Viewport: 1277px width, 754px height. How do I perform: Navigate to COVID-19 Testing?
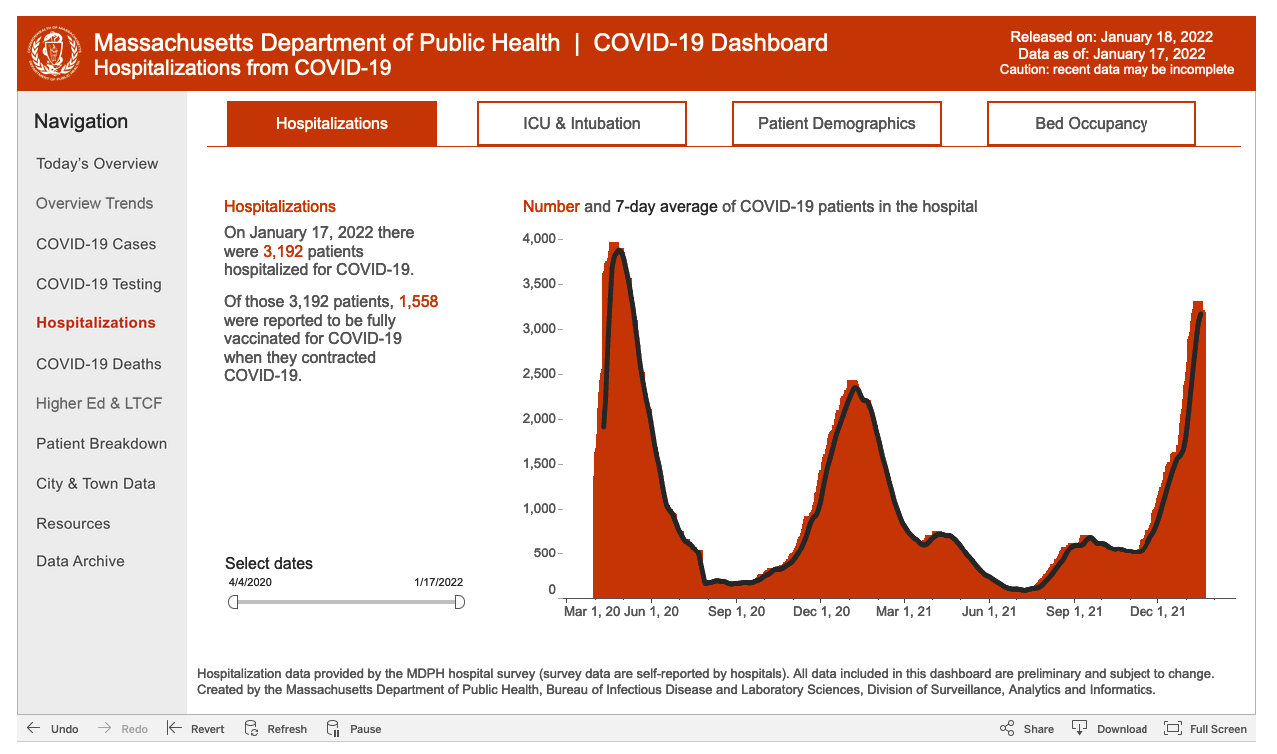[99, 284]
